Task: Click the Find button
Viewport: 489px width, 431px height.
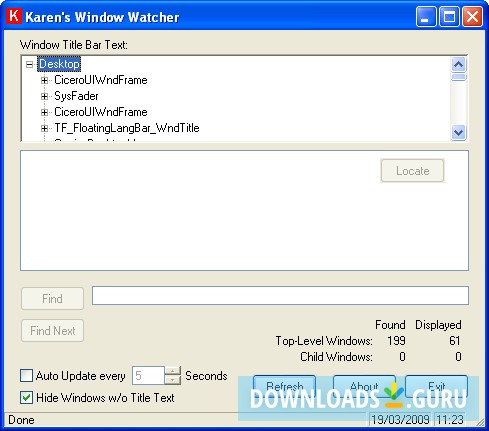Action: [52, 298]
